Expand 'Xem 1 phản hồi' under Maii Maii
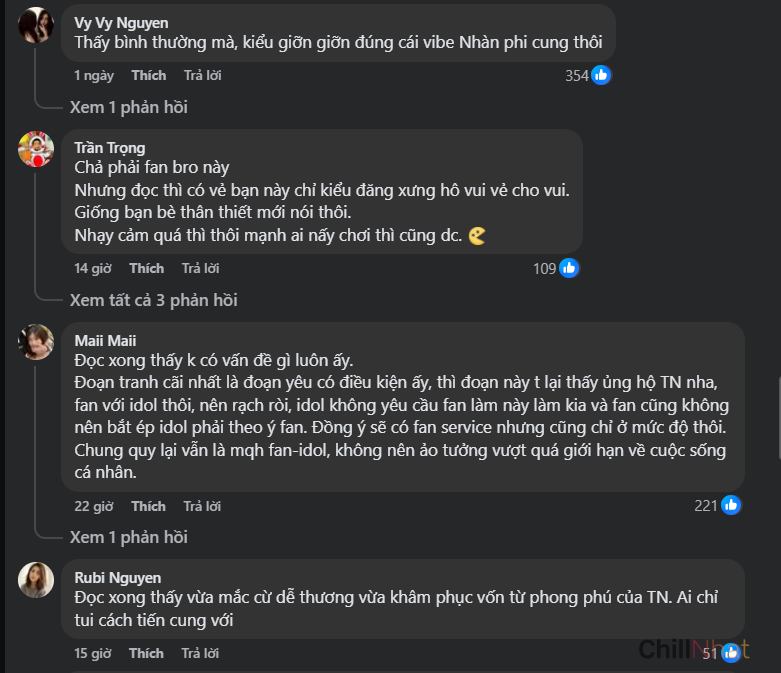 click(x=128, y=537)
